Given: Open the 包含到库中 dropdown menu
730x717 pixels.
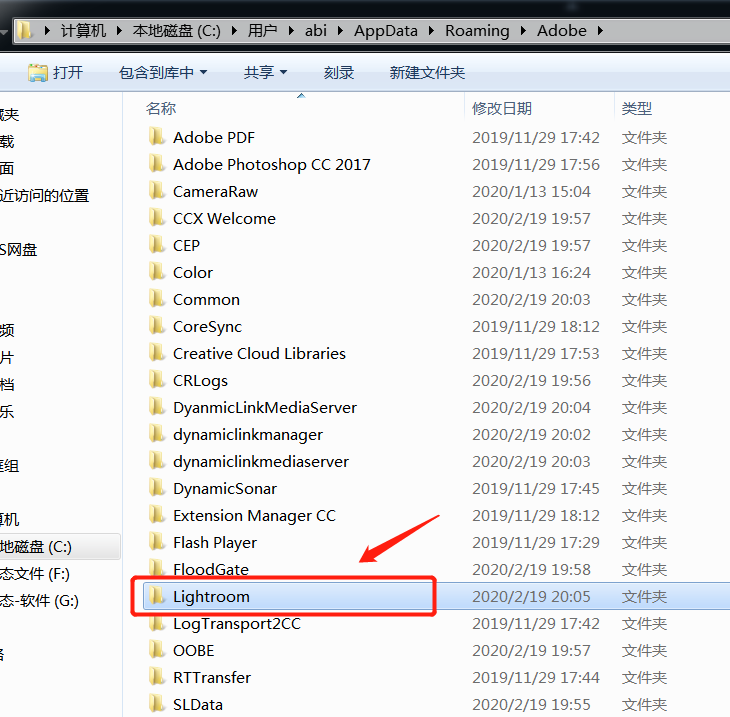Looking at the screenshot, I should (x=162, y=73).
